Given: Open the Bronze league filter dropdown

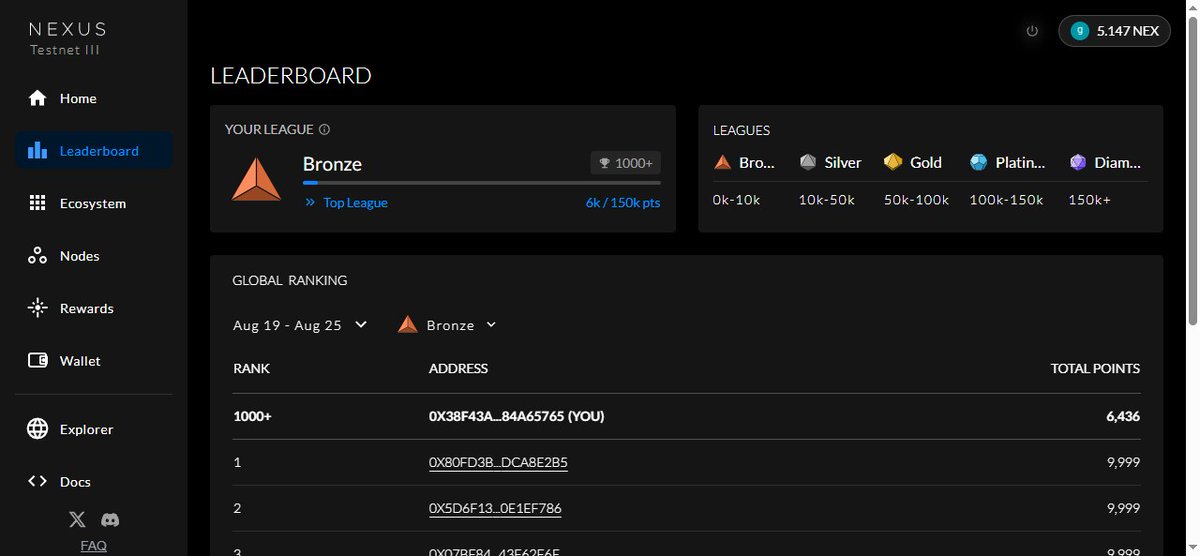Looking at the screenshot, I should tap(447, 325).
